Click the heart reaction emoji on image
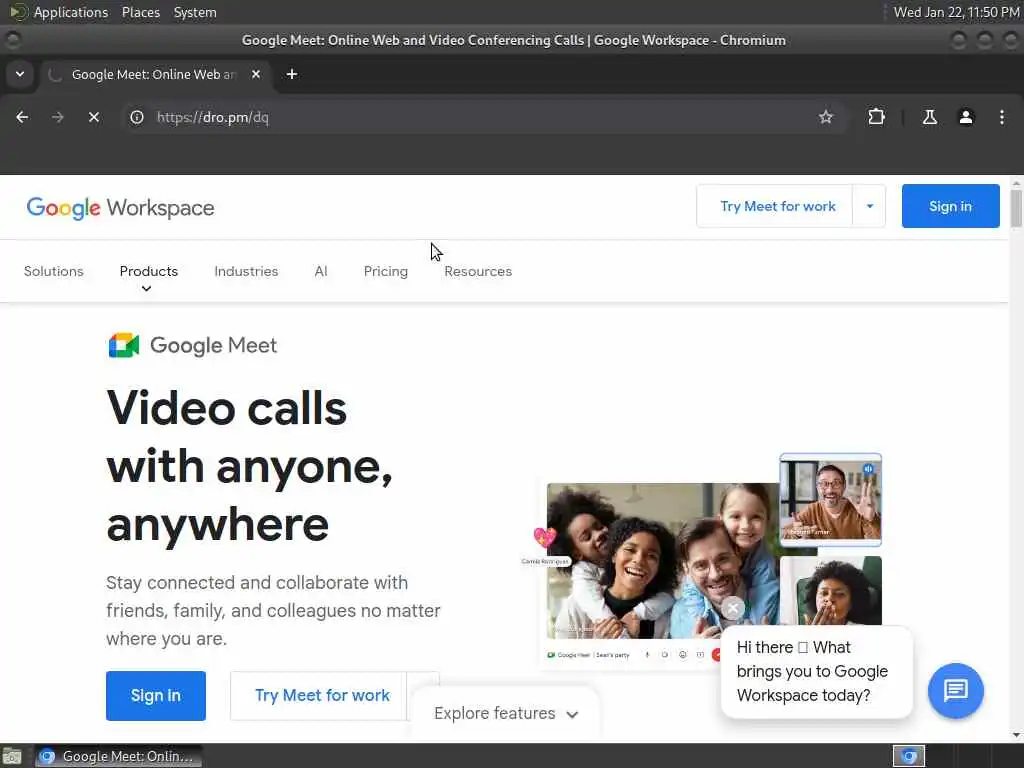 click(x=545, y=537)
